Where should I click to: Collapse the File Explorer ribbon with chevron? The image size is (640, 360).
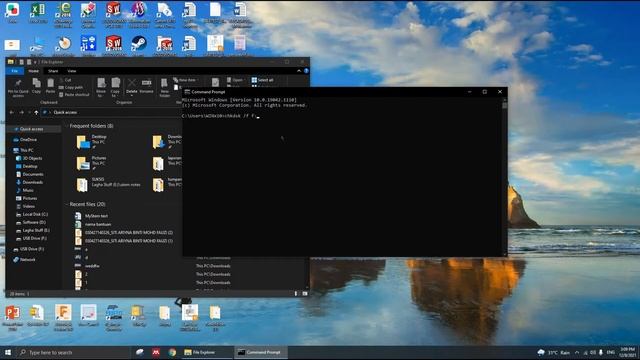[299, 71]
